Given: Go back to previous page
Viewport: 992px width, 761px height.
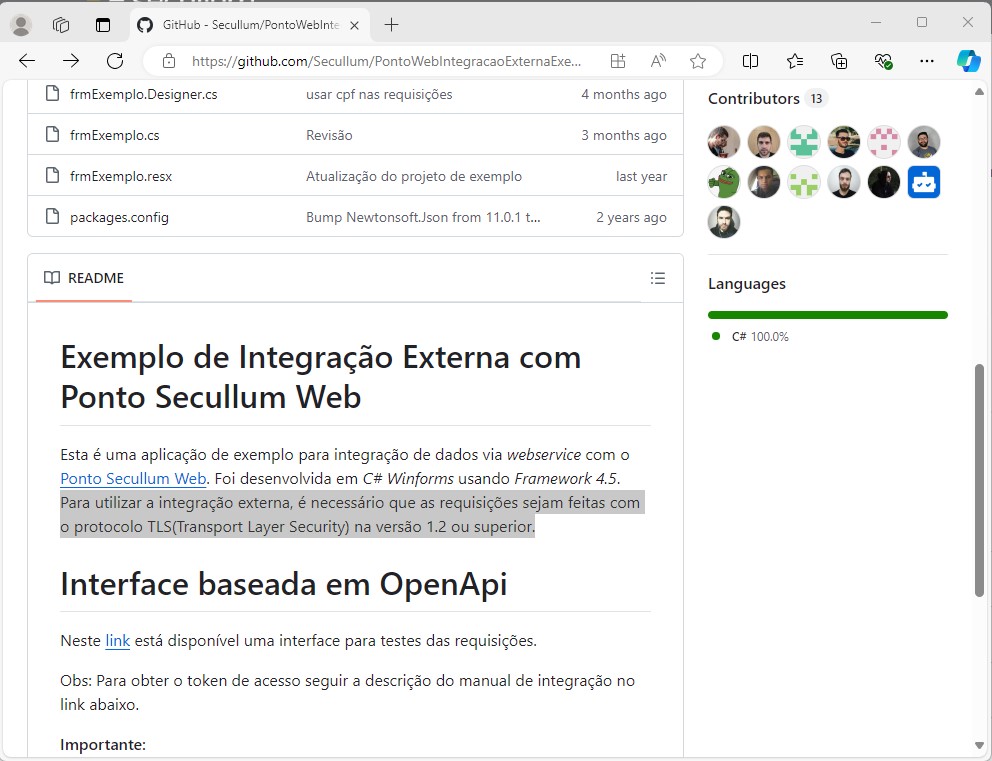Looking at the screenshot, I should pos(27,61).
